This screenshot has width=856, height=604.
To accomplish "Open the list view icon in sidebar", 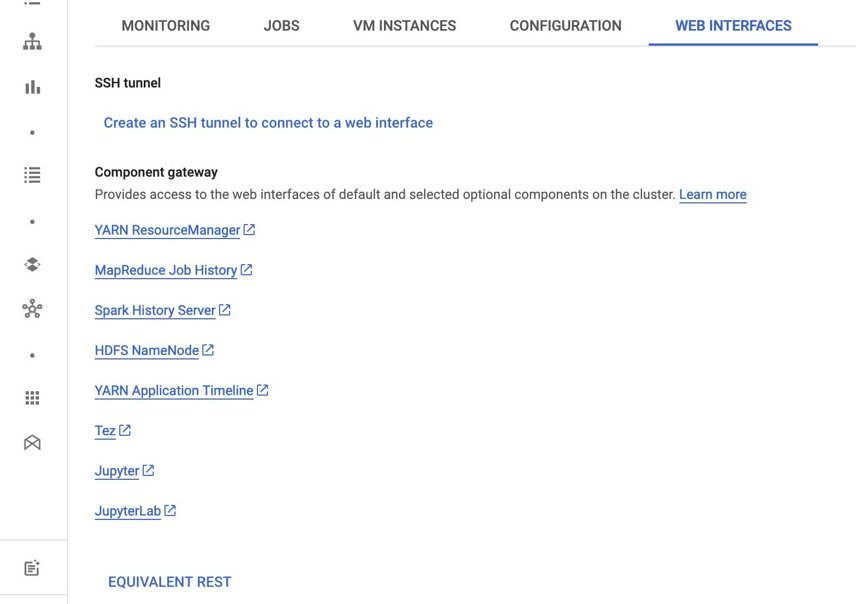I will tap(32, 175).
